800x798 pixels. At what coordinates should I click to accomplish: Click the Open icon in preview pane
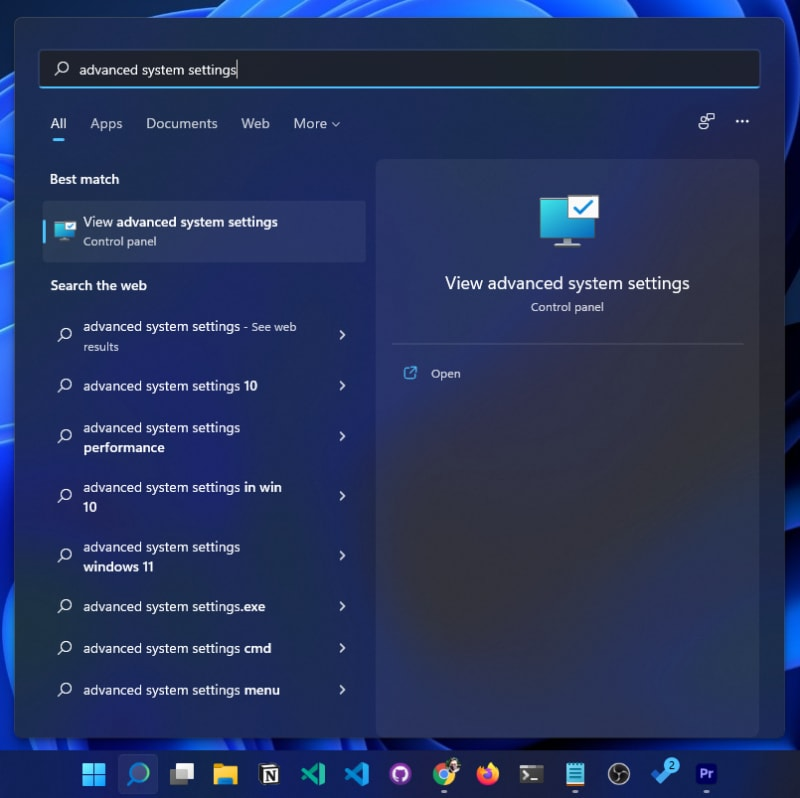[410, 373]
